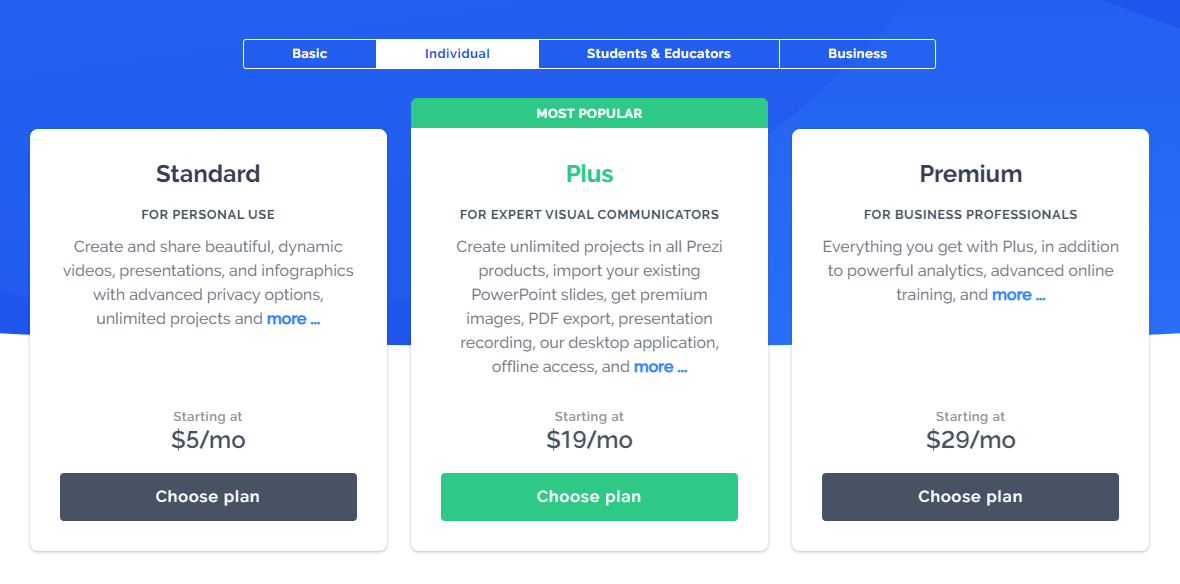1180x584 pixels.
Task: Click the Premium plan heading
Action: pyautogui.click(x=970, y=174)
